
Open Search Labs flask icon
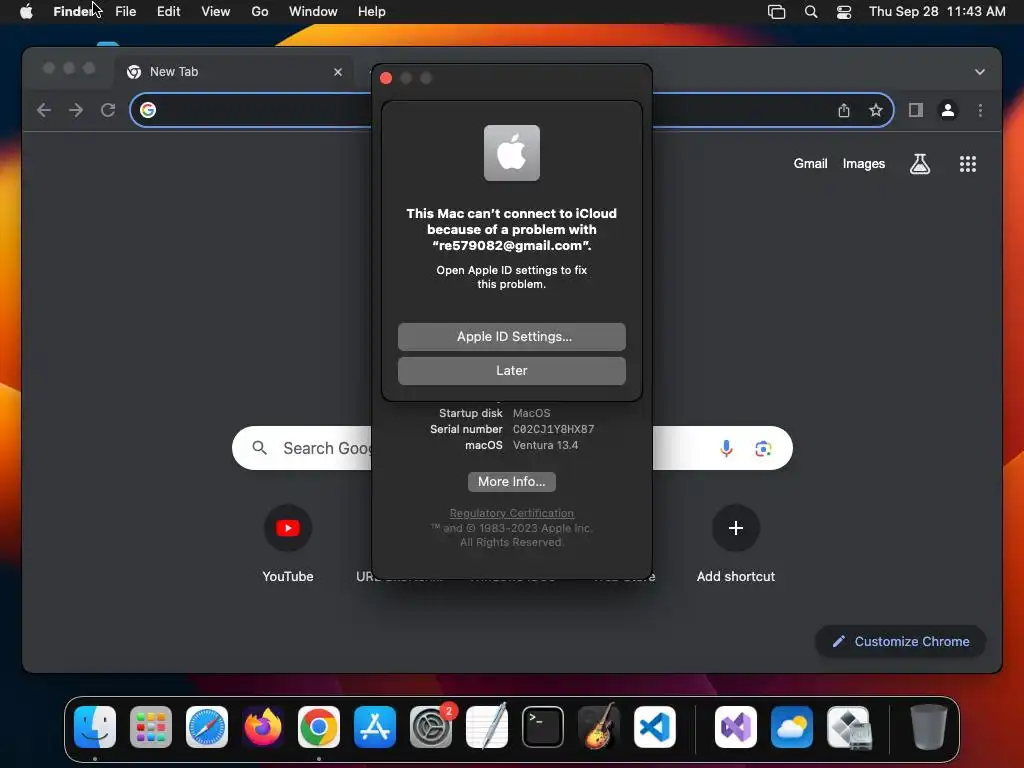920,164
